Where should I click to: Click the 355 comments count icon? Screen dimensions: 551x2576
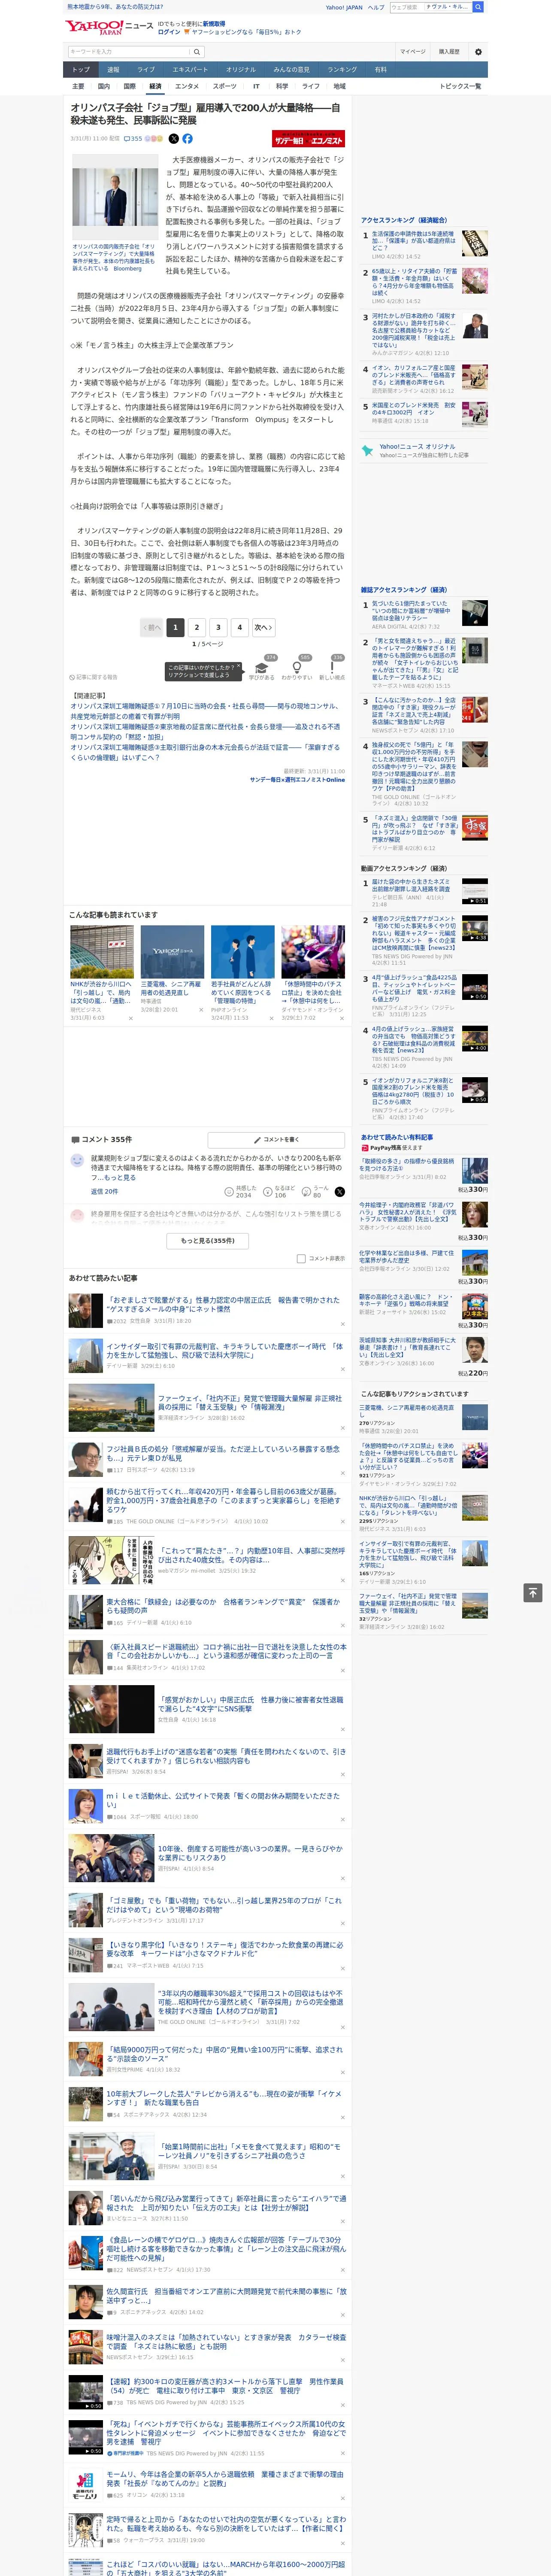(x=133, y=139)
